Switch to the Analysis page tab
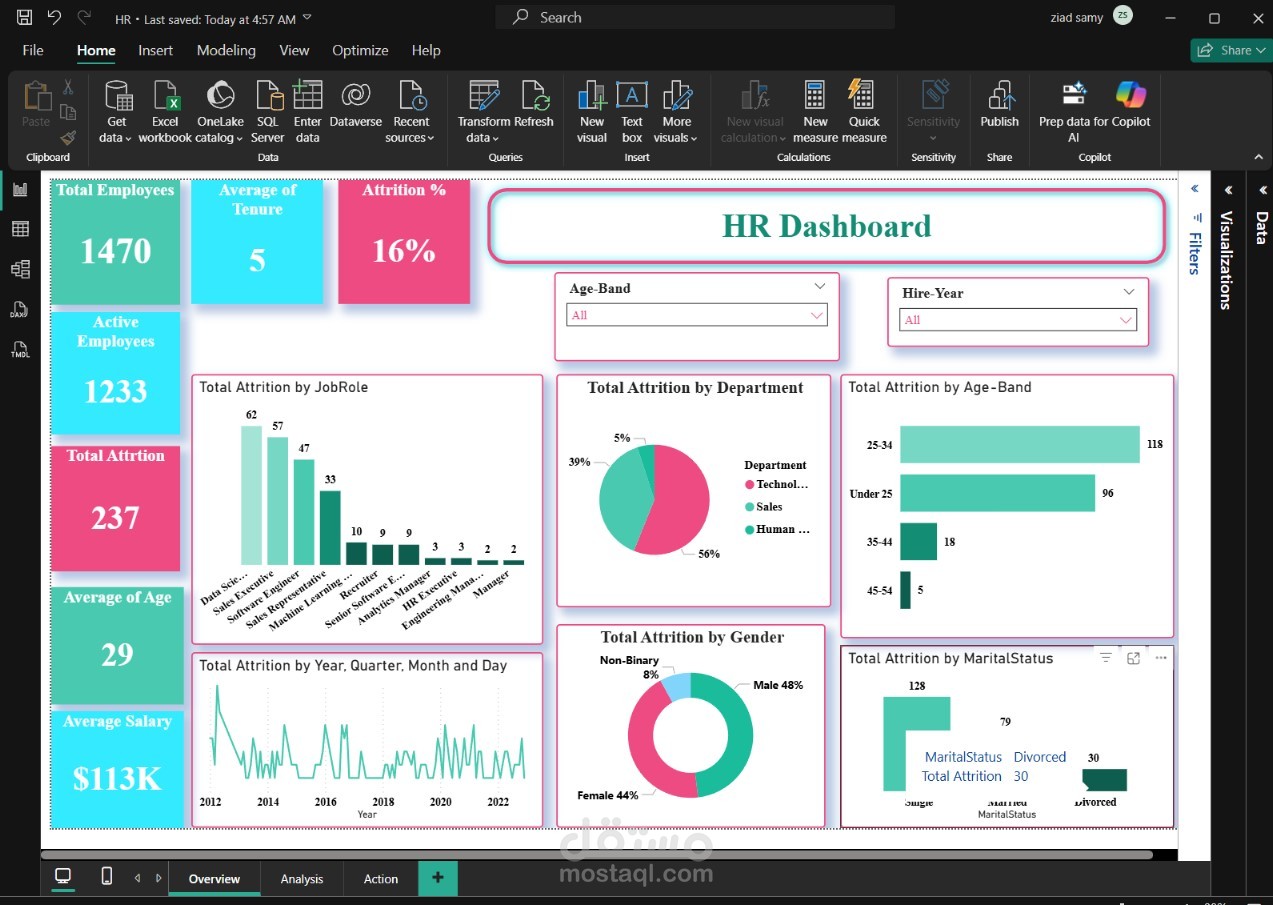The height and width of the screenshot is (905, 1273). coord(302,879)
